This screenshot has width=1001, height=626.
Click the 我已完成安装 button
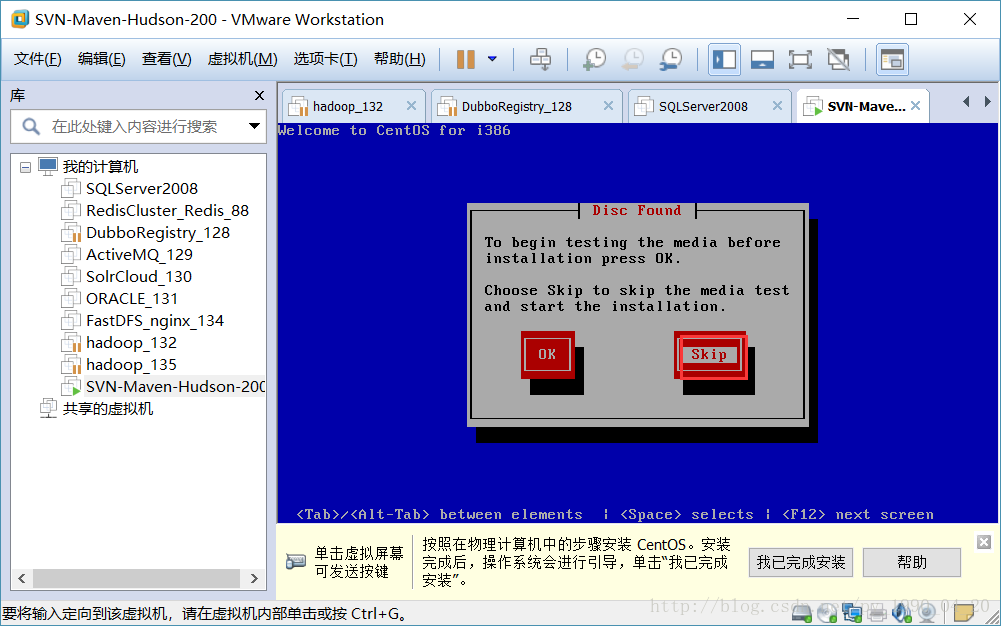point(801,563)
